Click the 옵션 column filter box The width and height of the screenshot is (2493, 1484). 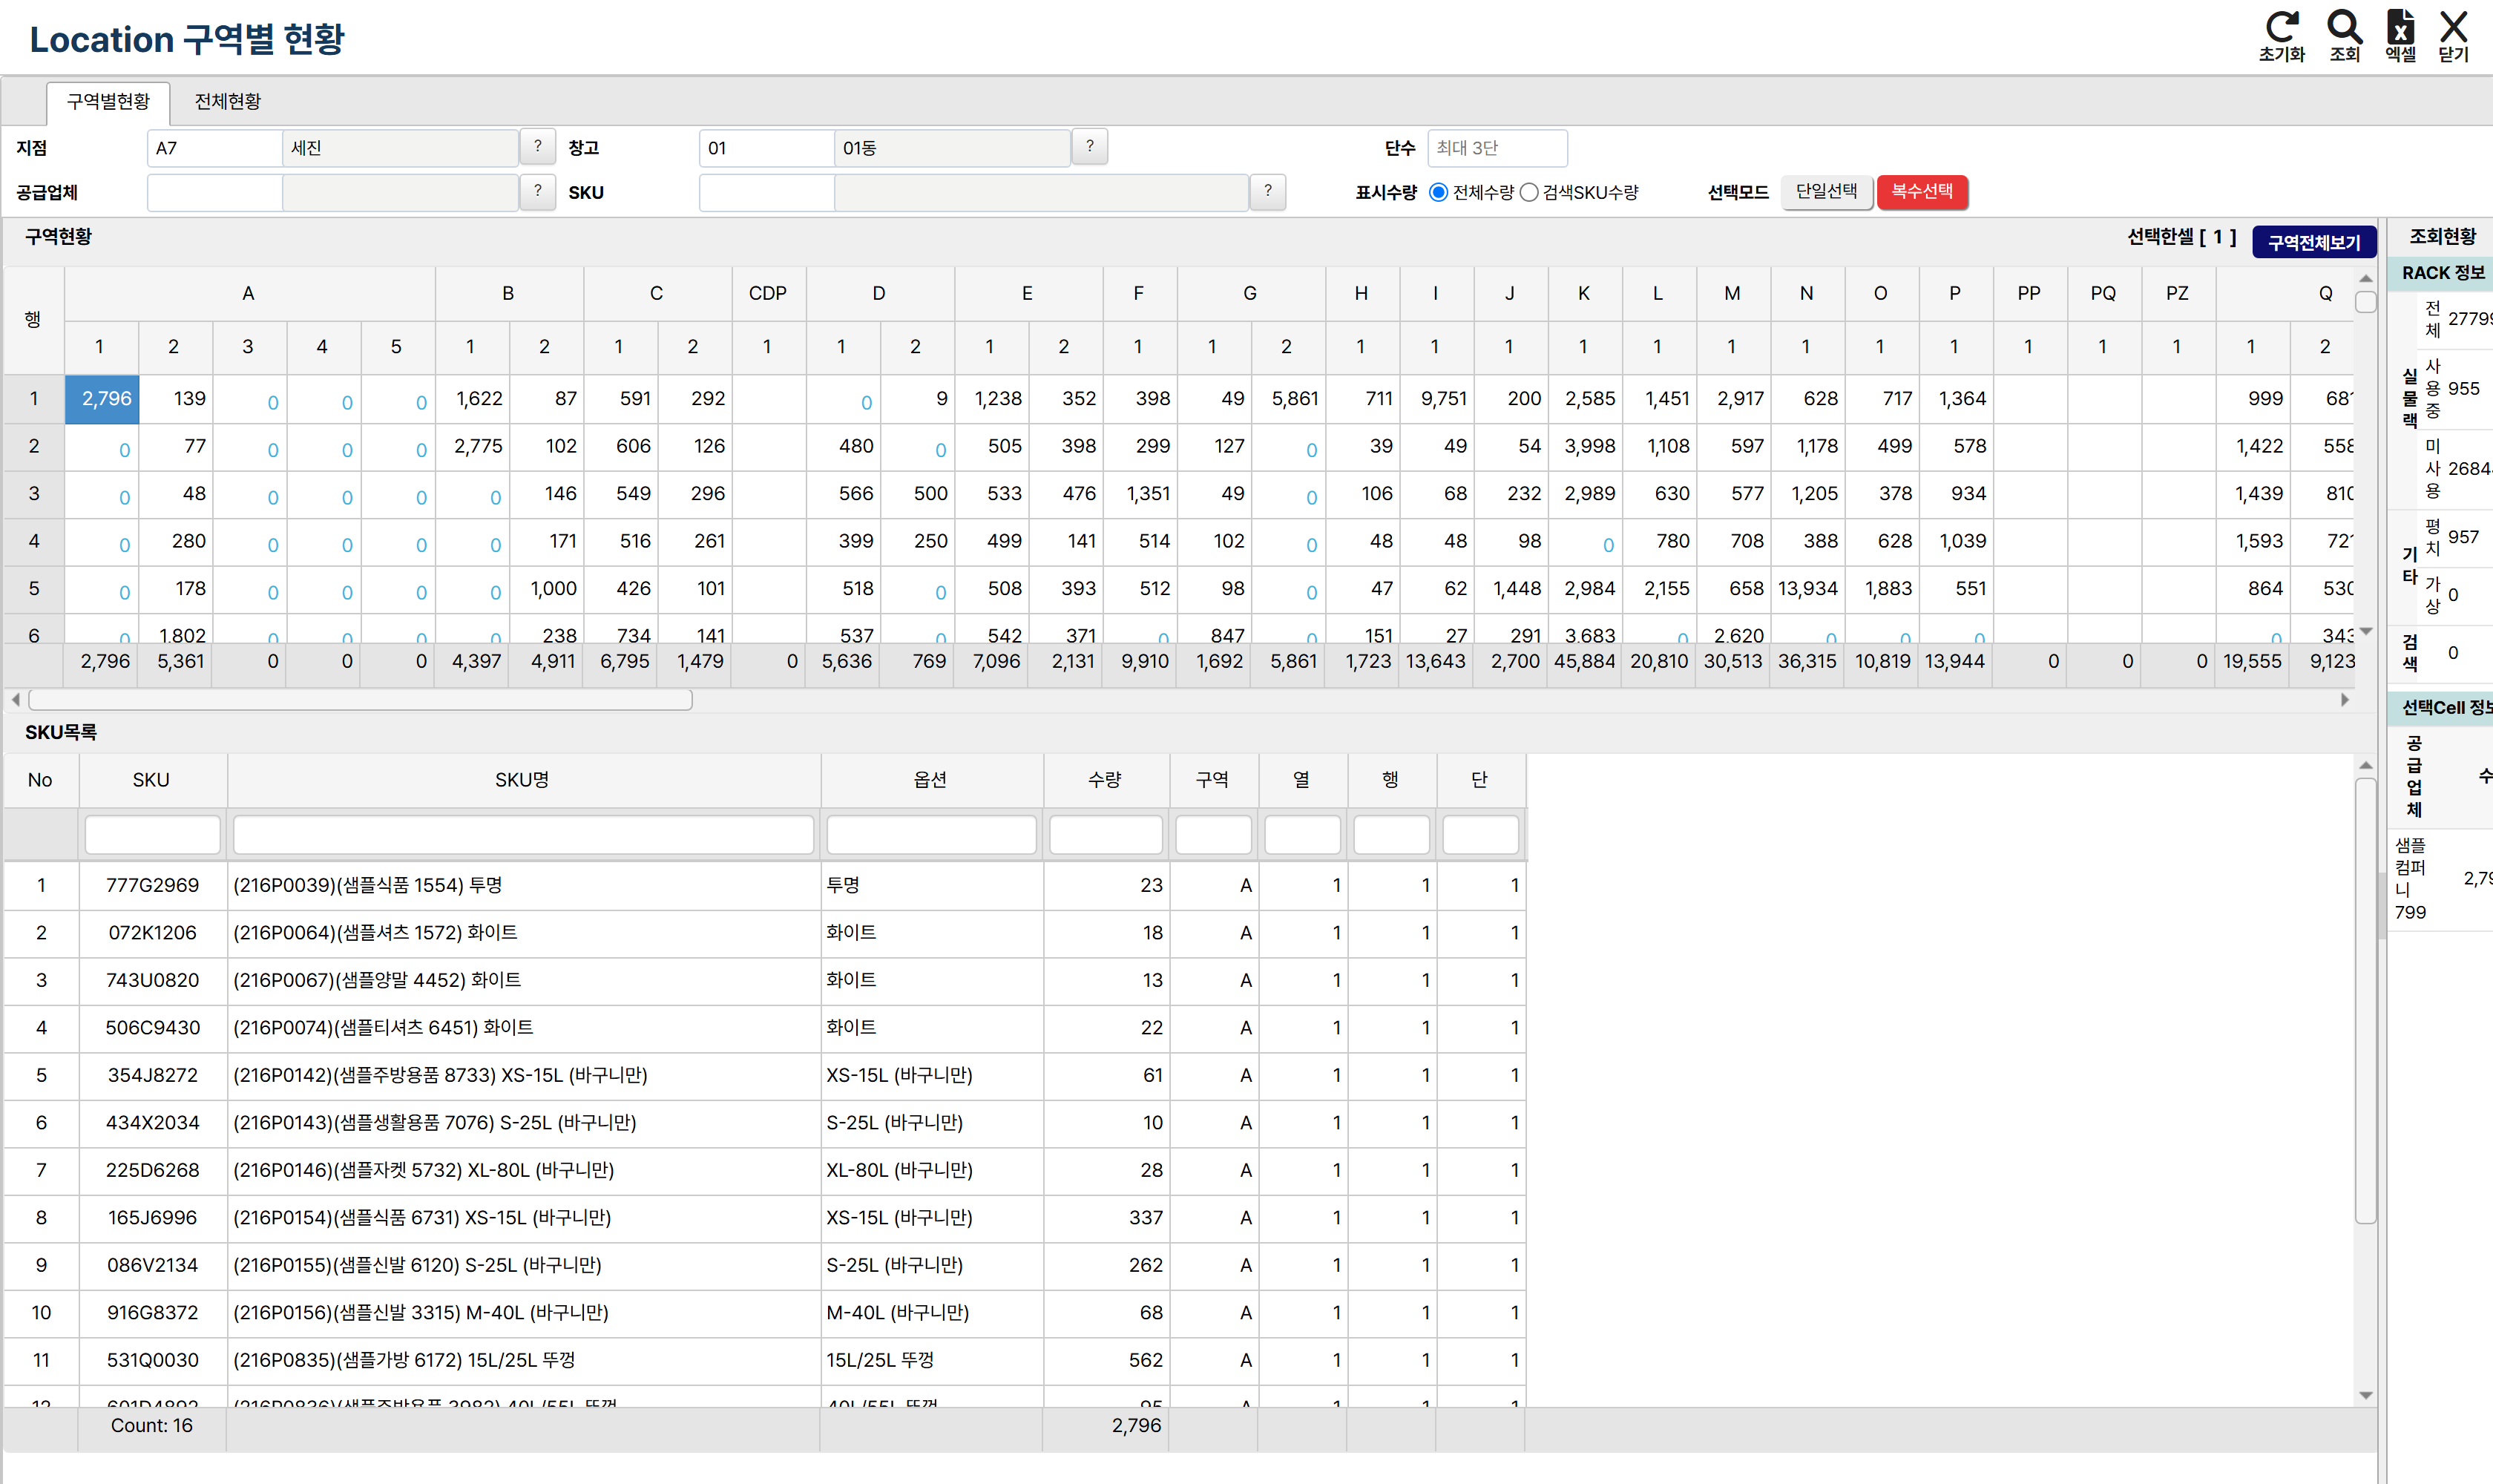[x=931, y=835]
